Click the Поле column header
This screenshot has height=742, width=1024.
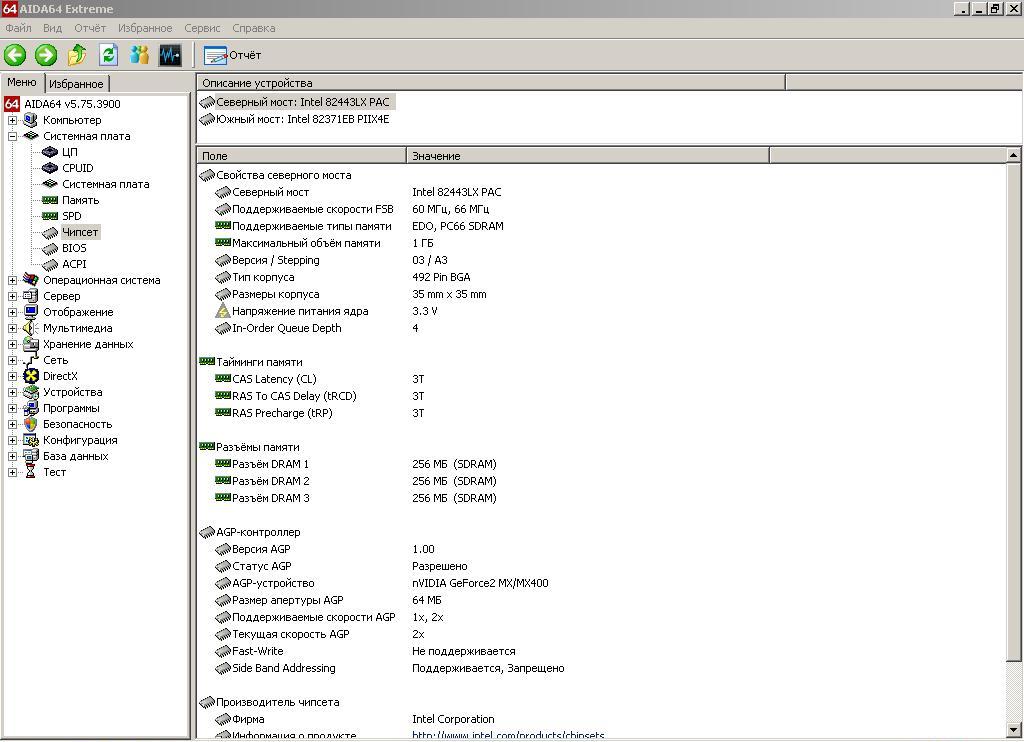[x=301, y=155]
